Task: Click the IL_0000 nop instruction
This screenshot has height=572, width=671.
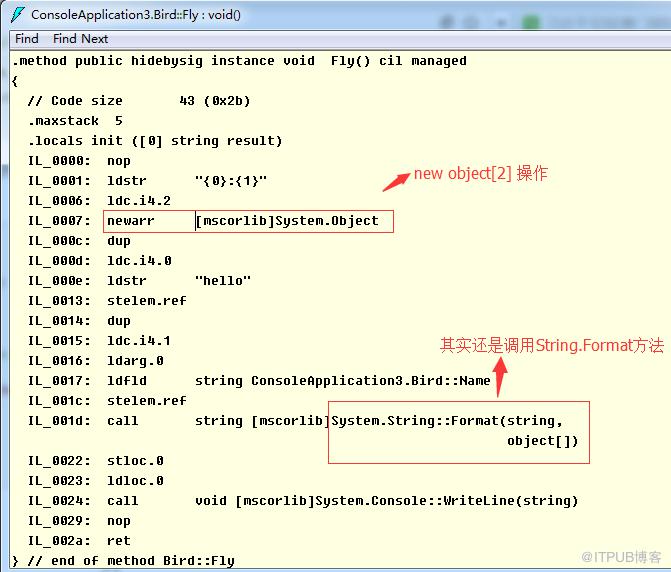Action: click(x=79, y=161)
